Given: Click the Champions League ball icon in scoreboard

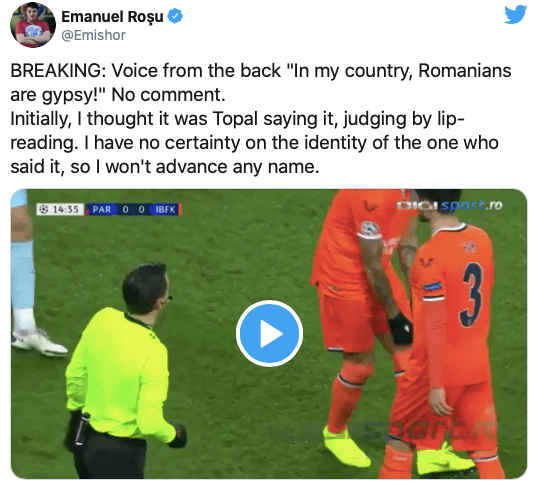Looking at the screenshot, I should pos(44,209).
